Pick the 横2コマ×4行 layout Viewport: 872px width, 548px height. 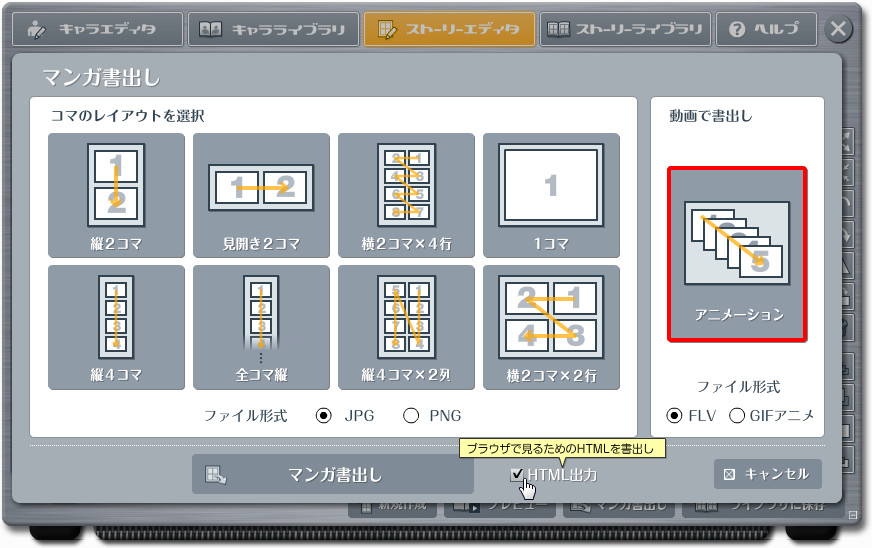[407, 195]
